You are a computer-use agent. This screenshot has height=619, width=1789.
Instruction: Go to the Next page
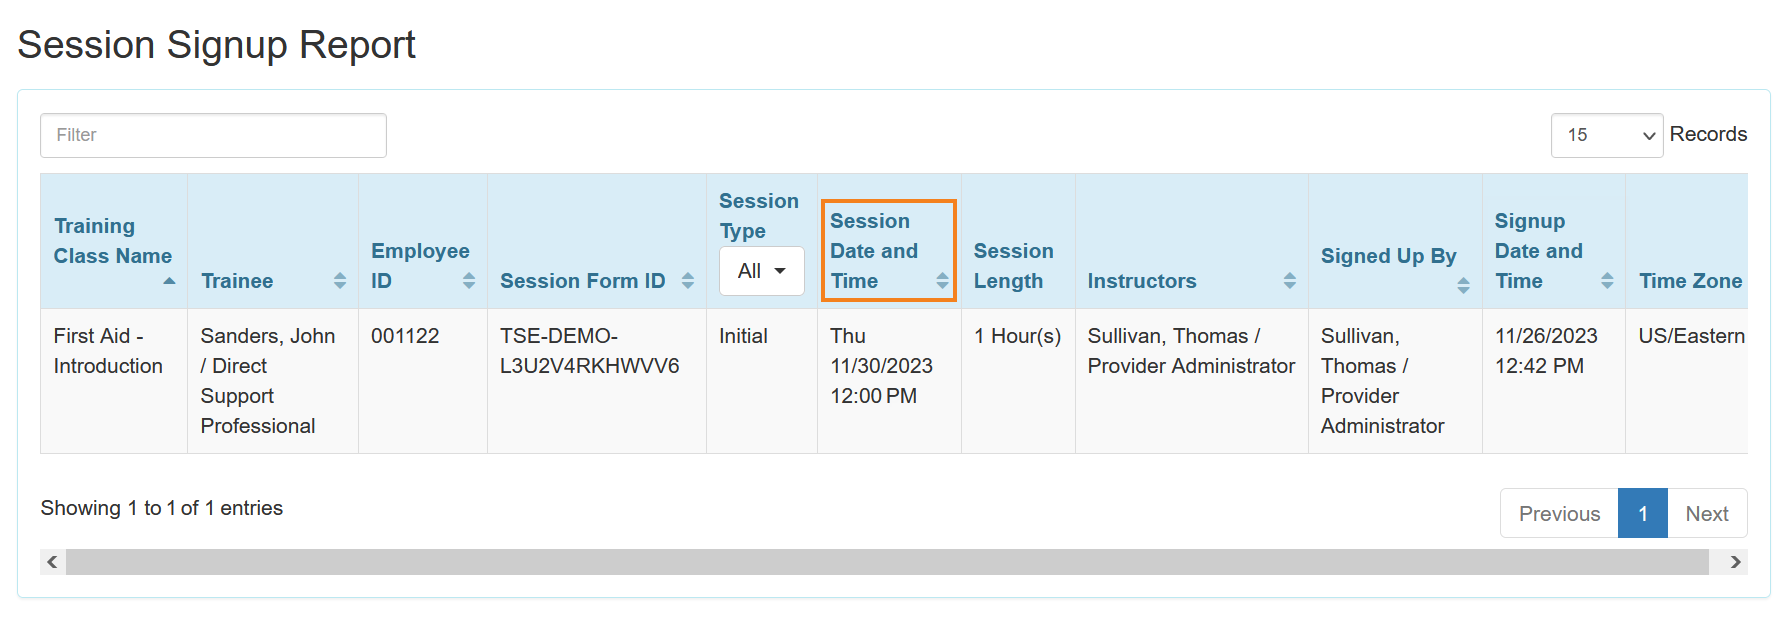(x=1706, y=513)
